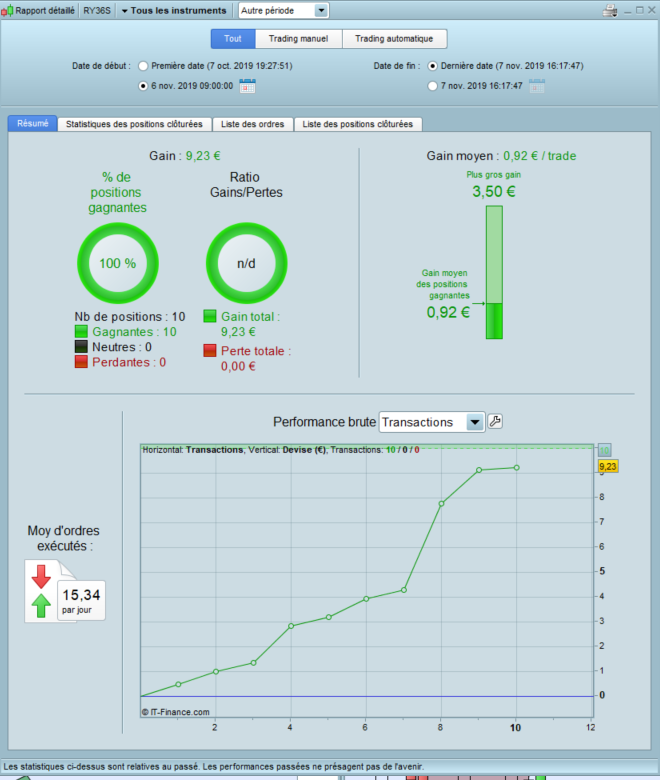The height and width of the screenshot is (780, 660).
Task: Click the last point on performance curve
Action: click(517, 468)
